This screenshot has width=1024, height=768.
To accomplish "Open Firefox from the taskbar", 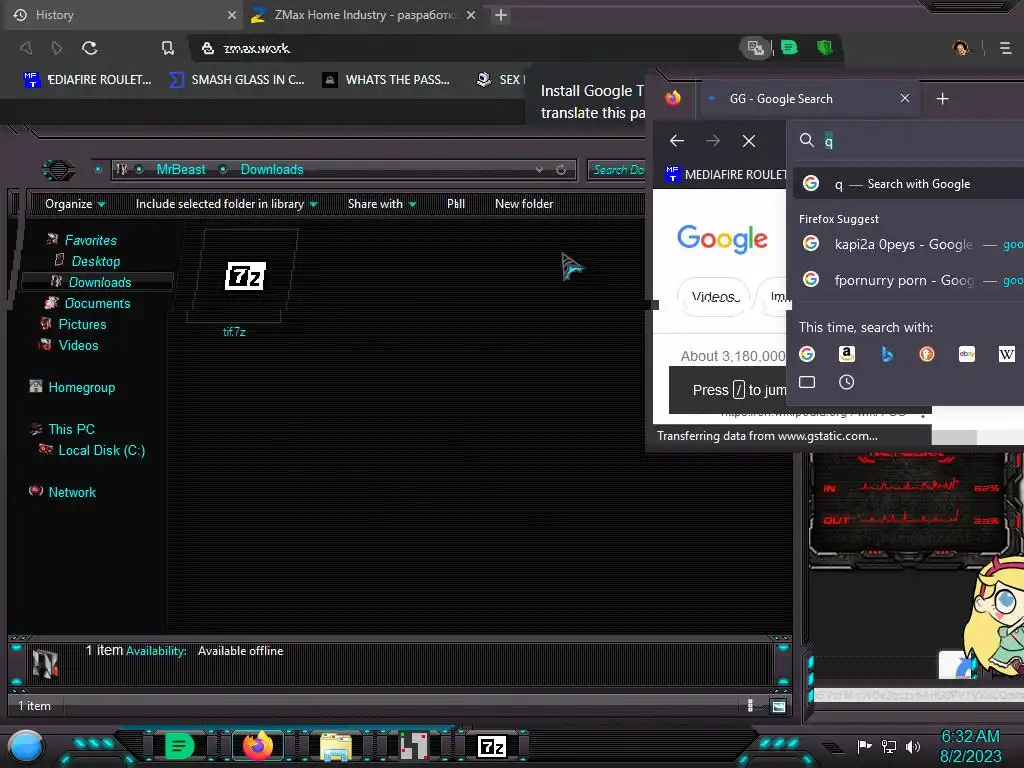I will pyautogui.click(x=257, y=746).
